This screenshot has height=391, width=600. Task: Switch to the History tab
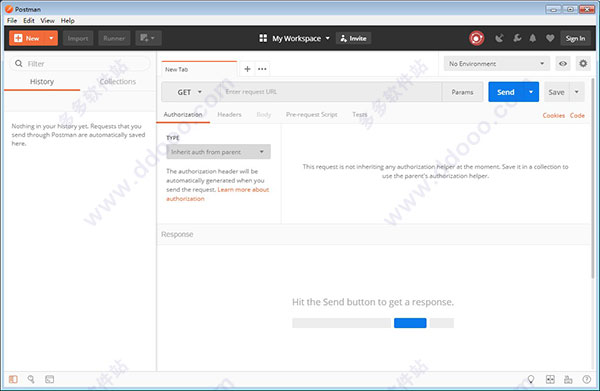pyautogui.click(x=42, y=81)
